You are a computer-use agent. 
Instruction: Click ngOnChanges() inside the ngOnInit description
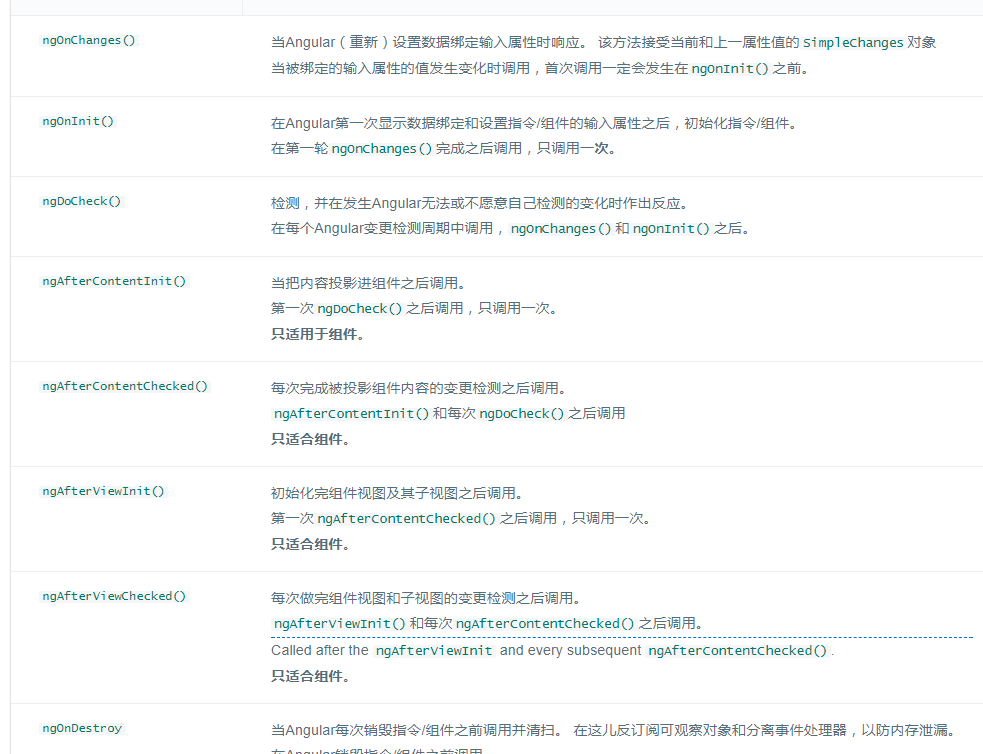(x=382, y=149)
